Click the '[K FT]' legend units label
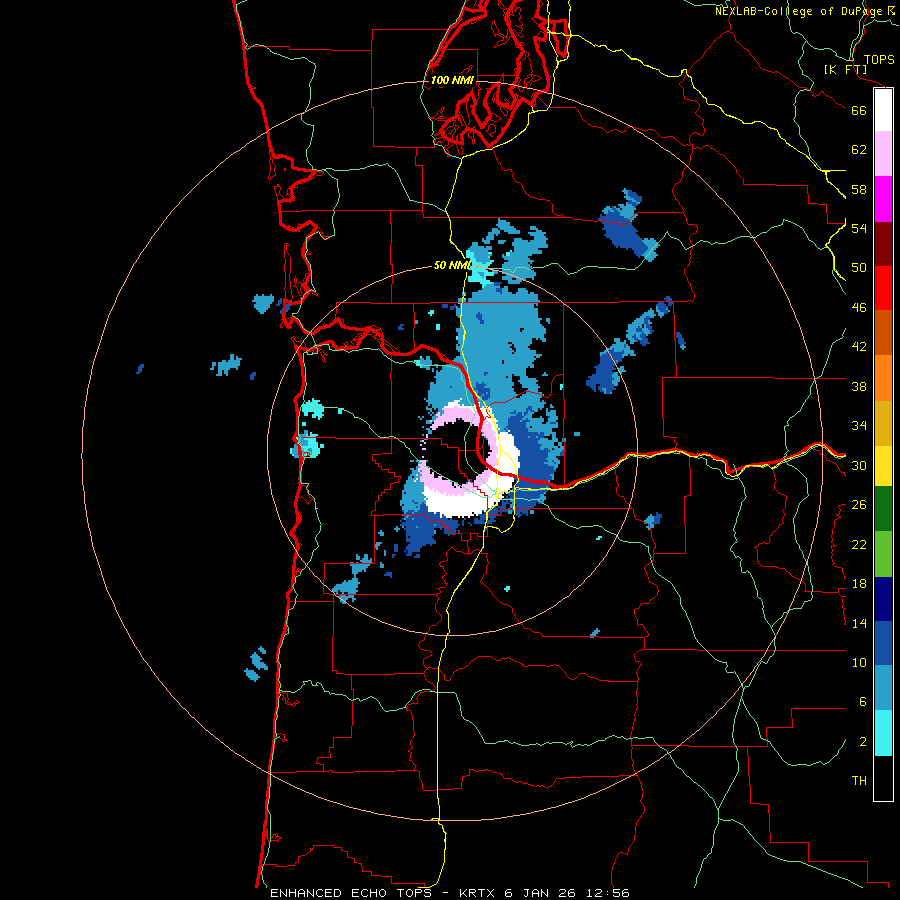This screenshot has height=900, width=900. point(845,70)
